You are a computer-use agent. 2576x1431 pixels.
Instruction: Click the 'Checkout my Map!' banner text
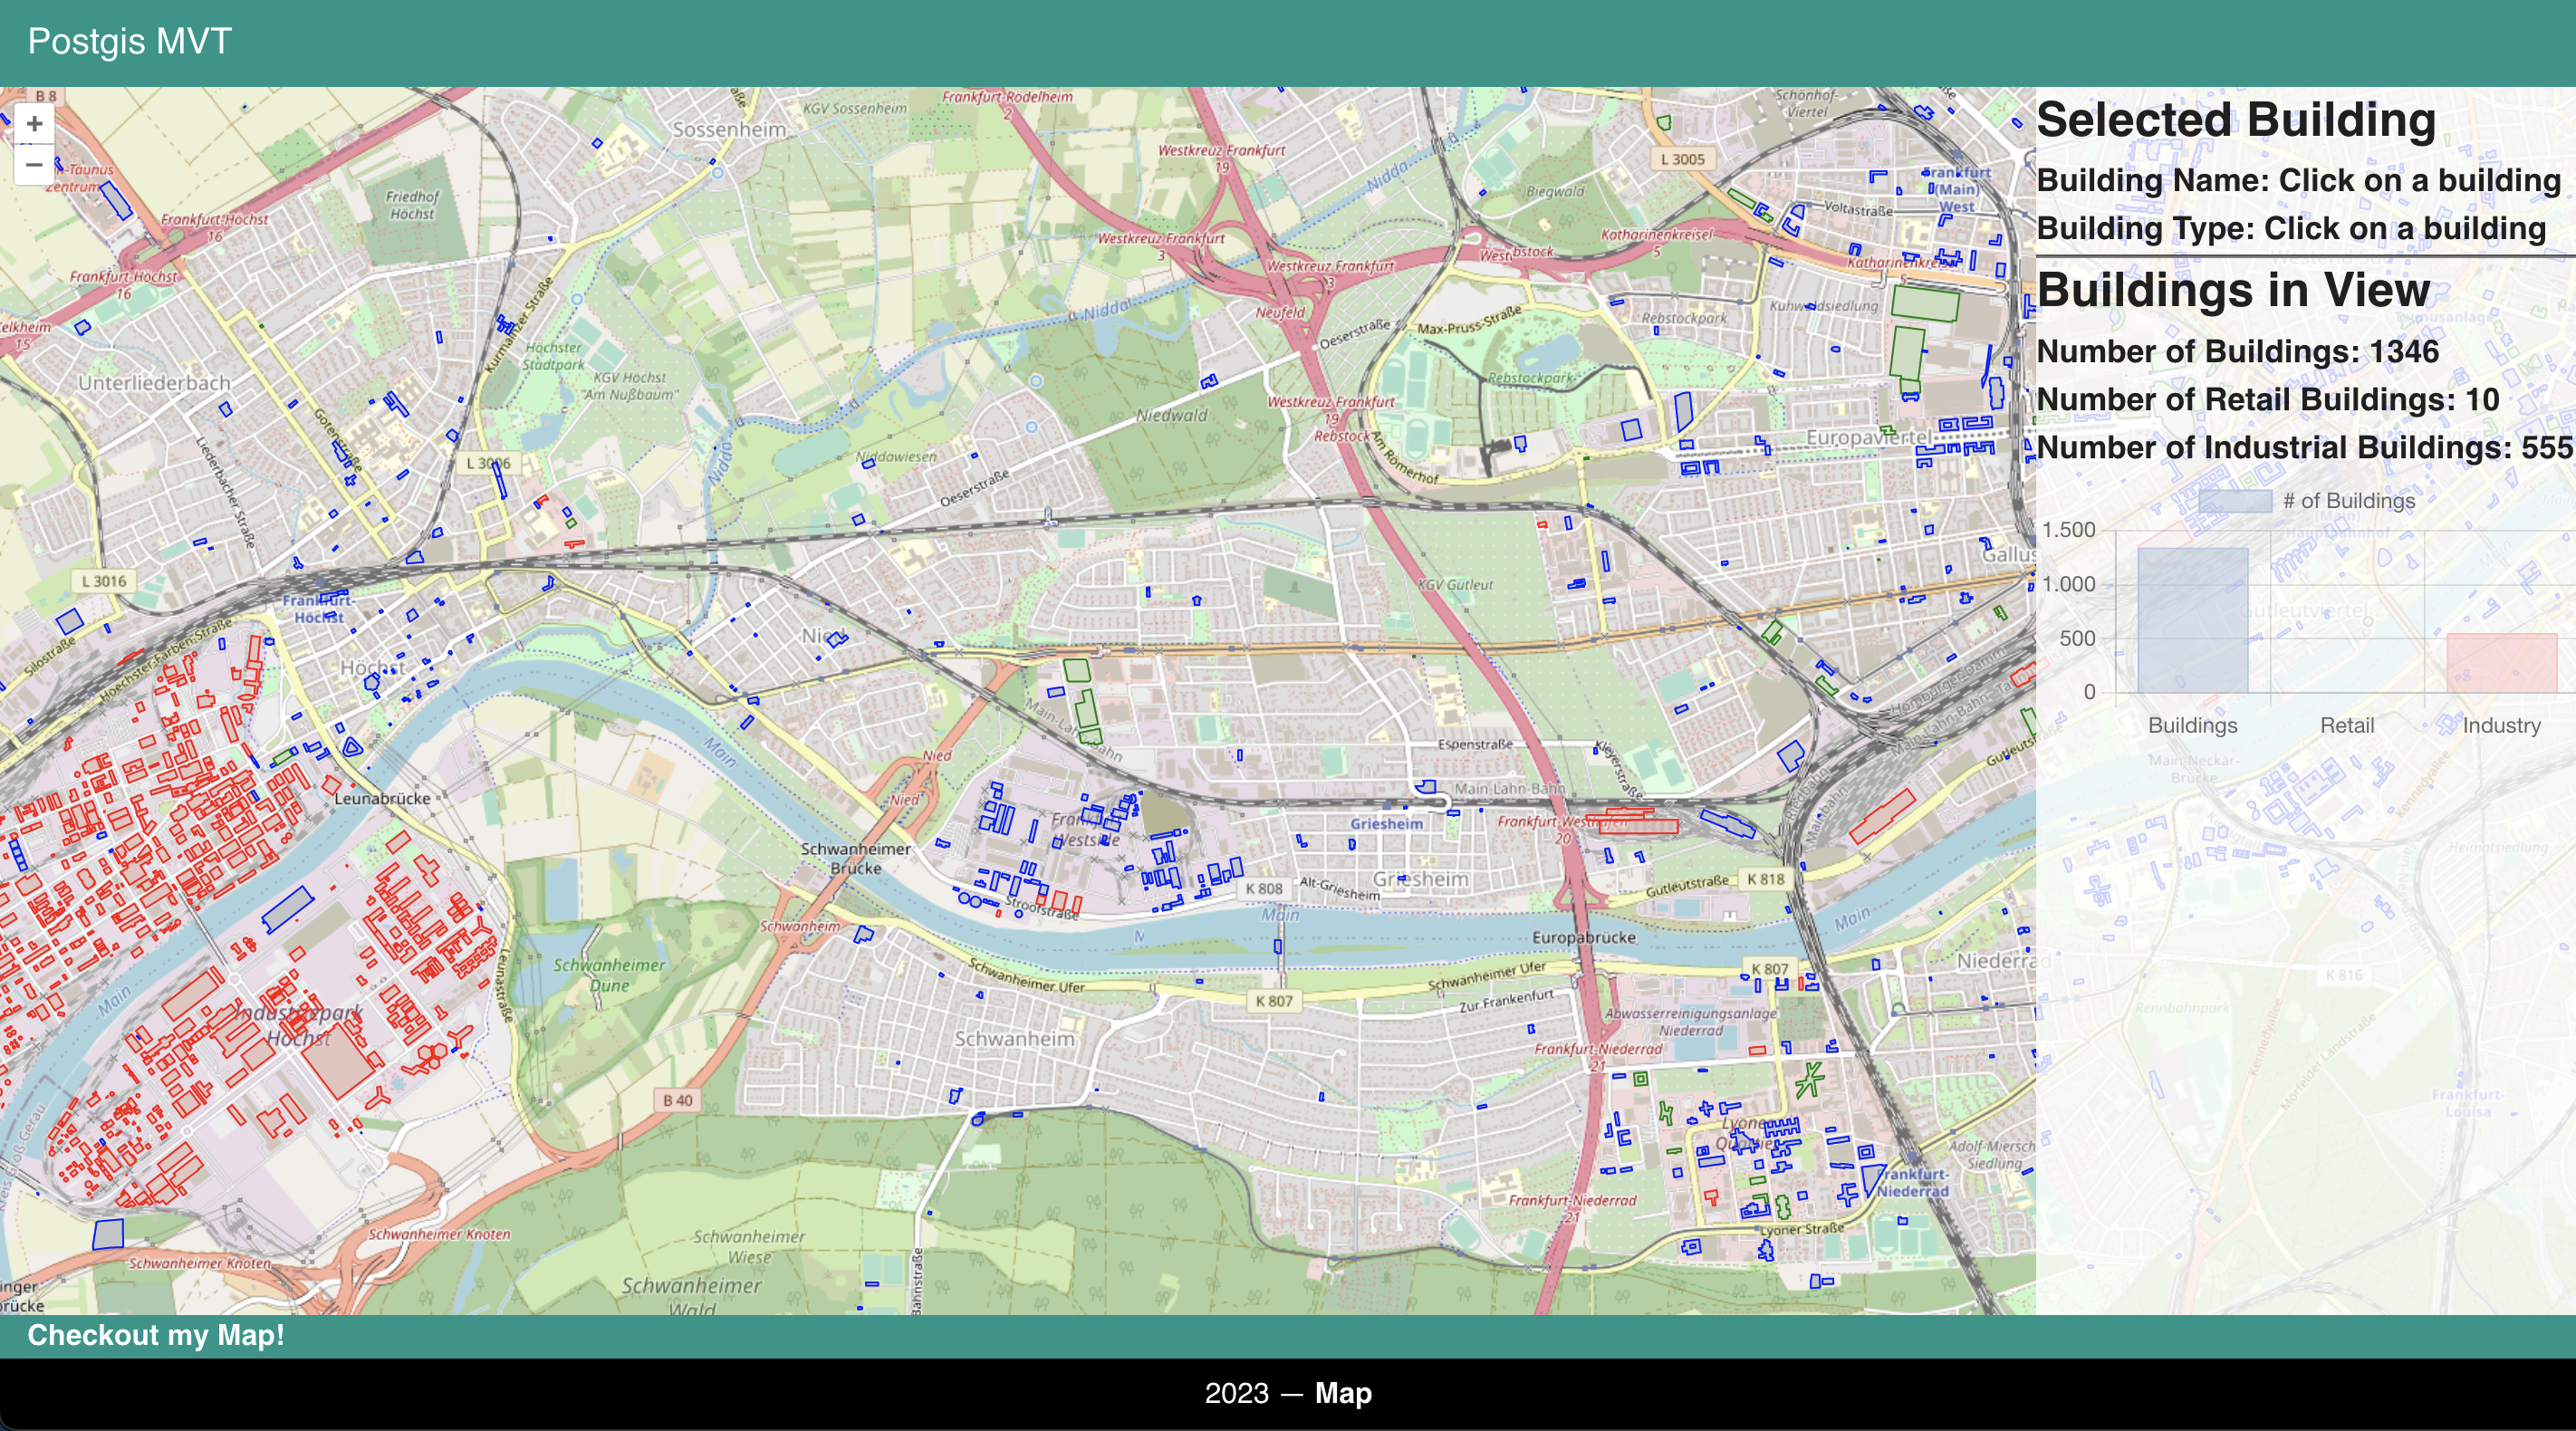pyautogui.click(x=156, y=1335)
